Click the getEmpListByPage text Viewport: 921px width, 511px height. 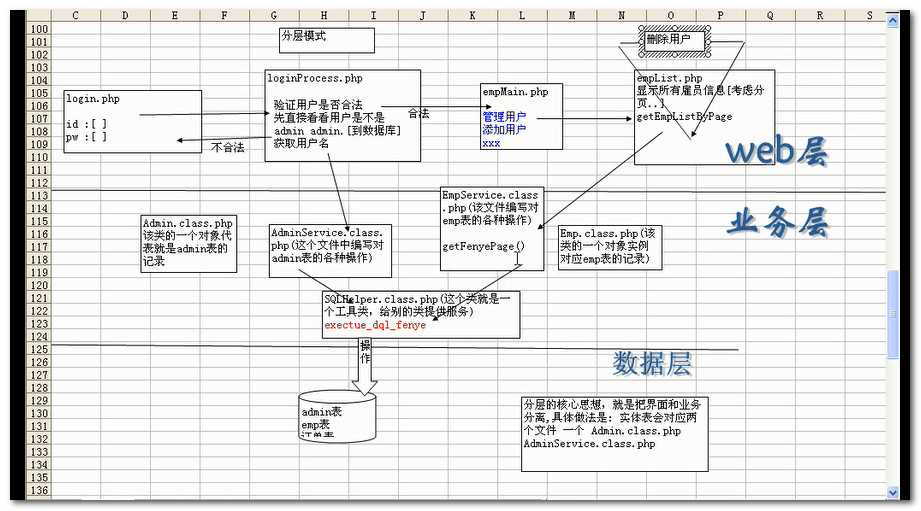pyautogui.click(x=684, y=116)
